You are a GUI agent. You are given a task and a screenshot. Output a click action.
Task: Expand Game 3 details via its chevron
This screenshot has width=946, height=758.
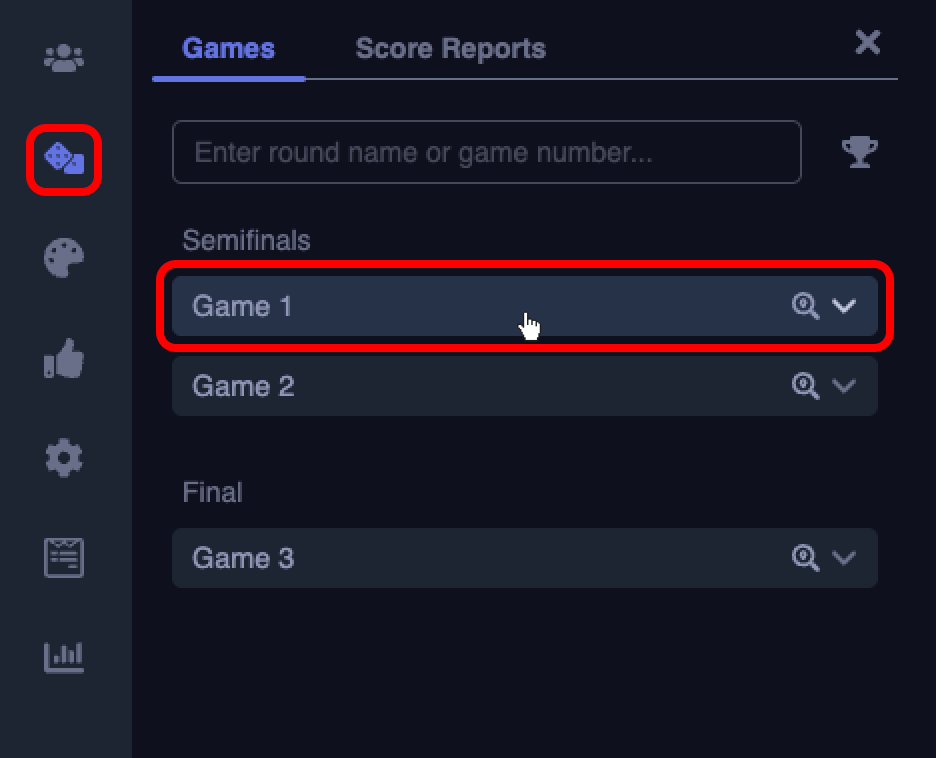coord(843,558)
